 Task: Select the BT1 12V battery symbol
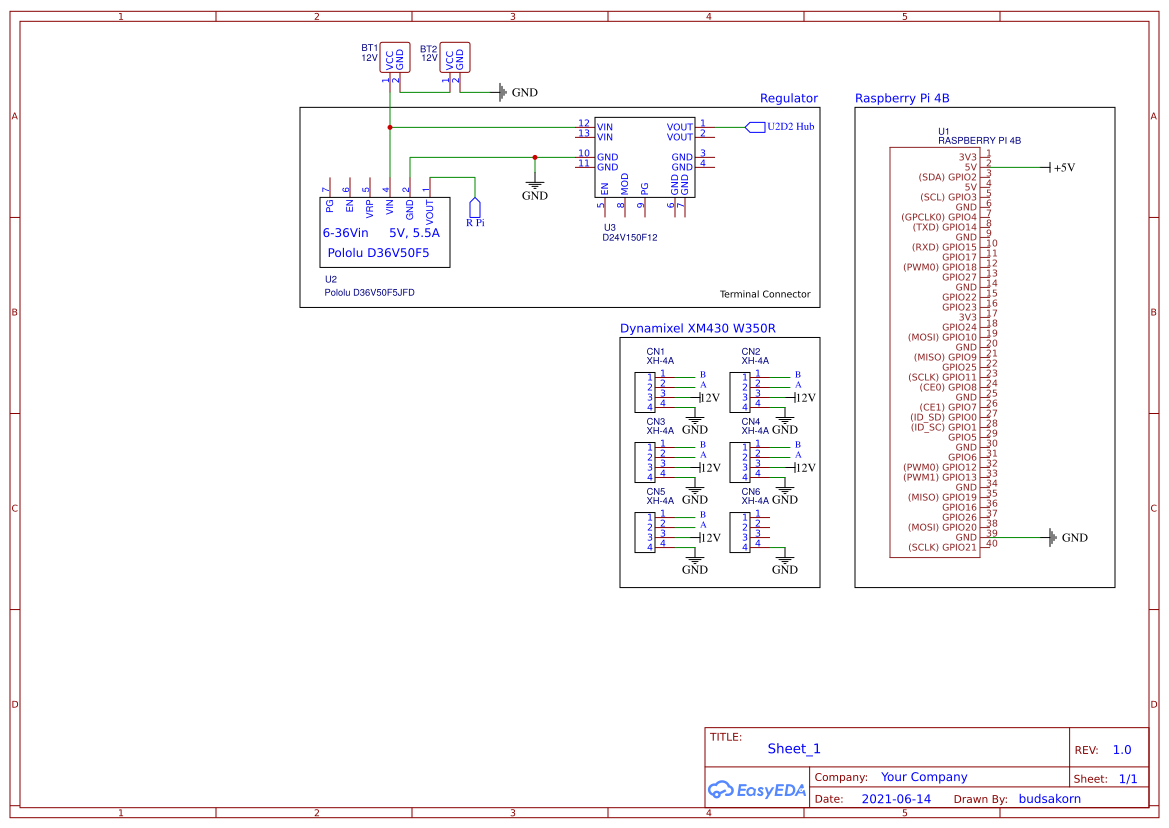click(x=394, y=57)
